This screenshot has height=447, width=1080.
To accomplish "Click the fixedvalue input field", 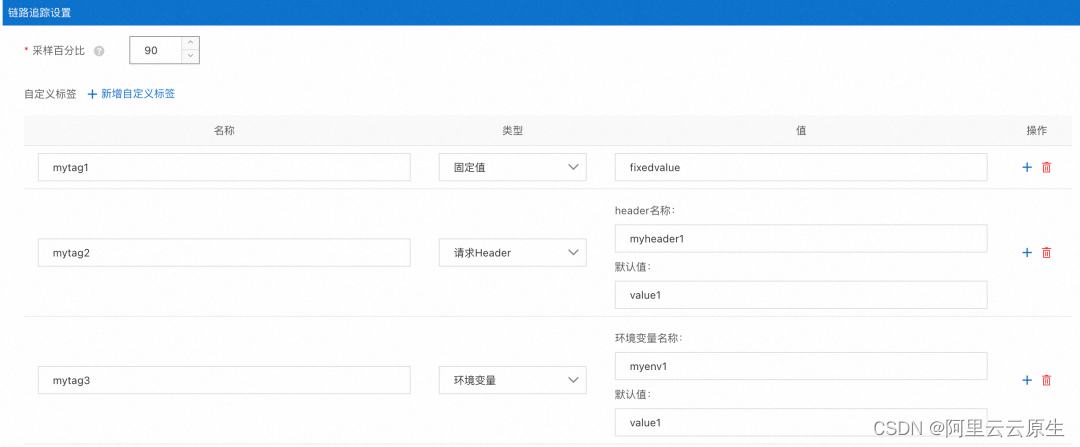I will pos(801,167).
